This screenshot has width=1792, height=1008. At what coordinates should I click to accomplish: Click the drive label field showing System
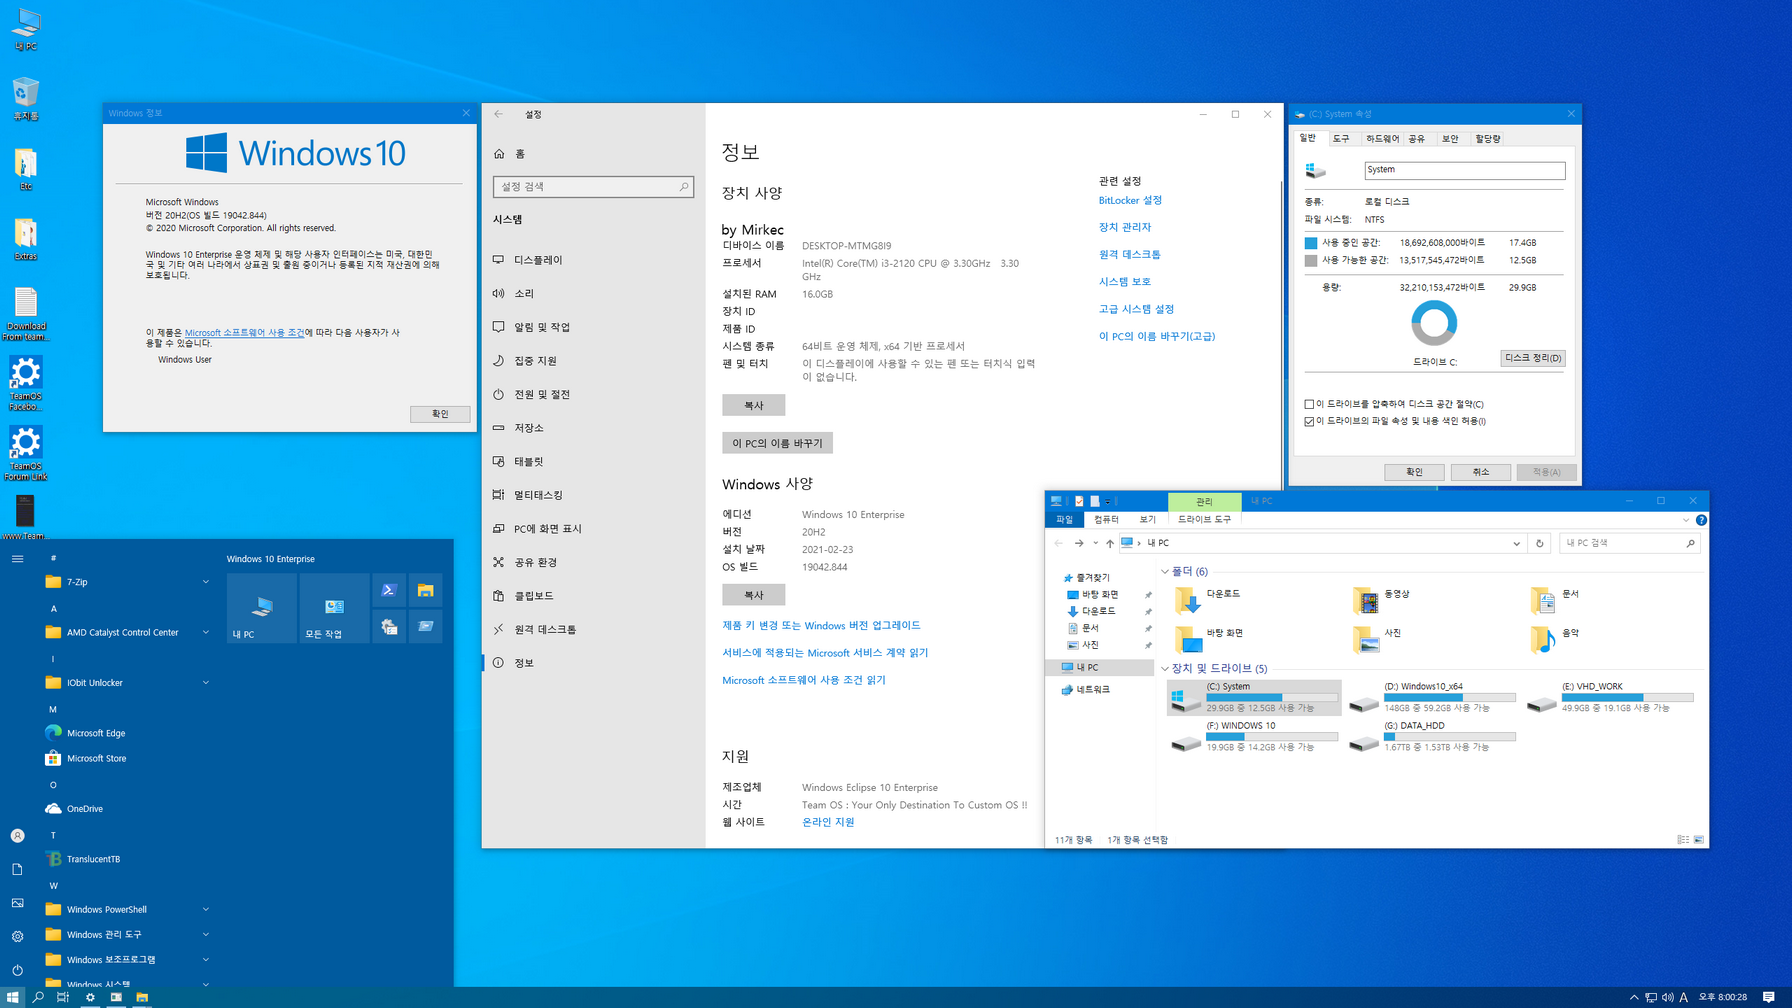[1464, 170]
